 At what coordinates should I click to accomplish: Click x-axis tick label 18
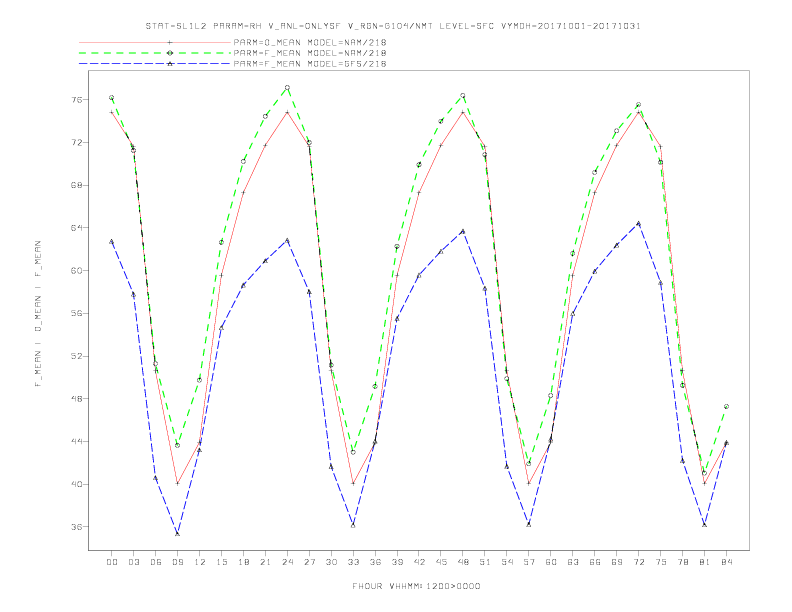pos(243,562)
